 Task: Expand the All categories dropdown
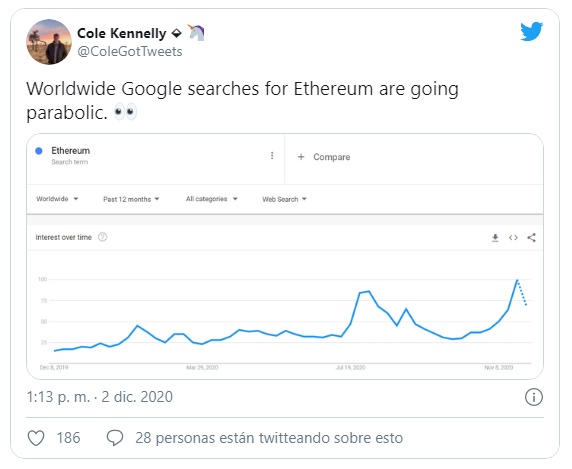pos(212,199)
